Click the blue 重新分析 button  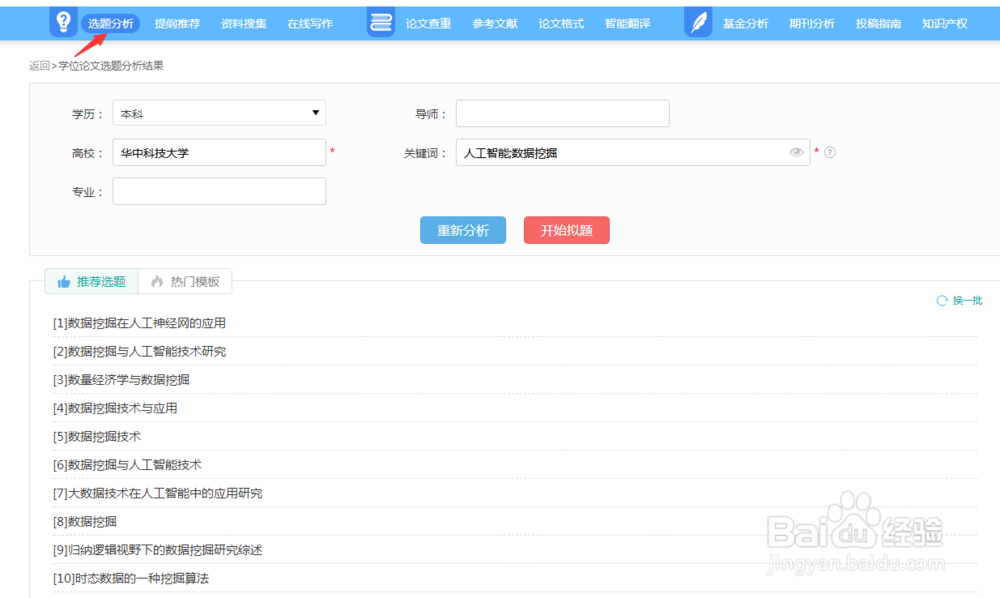[463, 230]
